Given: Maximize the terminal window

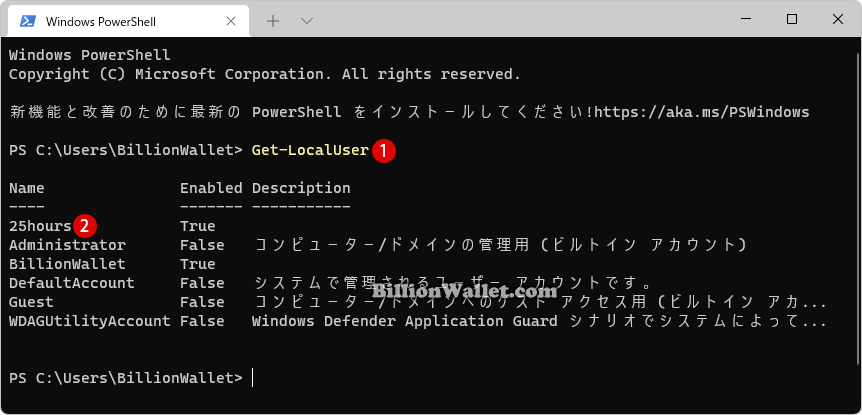Looking at the screenshot, I should pyautogui.click(x=792, y=20).
